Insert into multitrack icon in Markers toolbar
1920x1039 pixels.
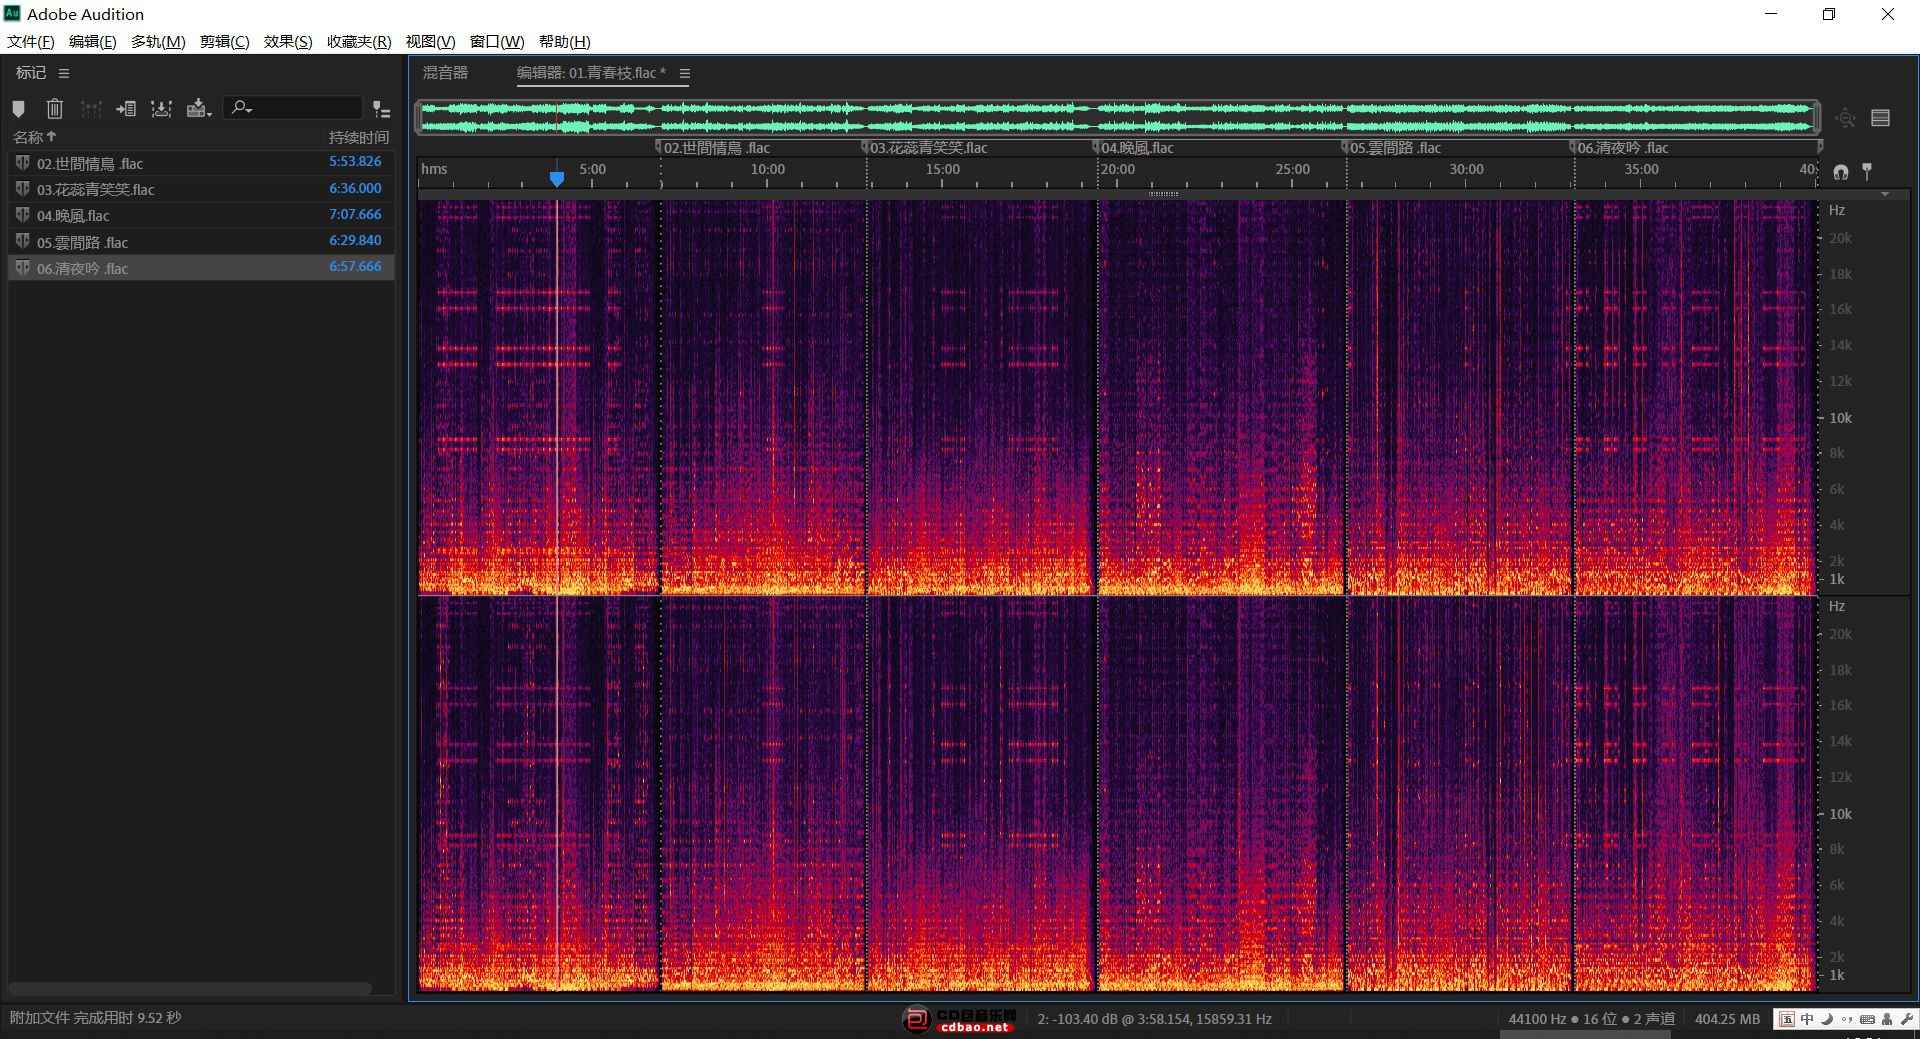pyautogui.click(x=161, y=109)
